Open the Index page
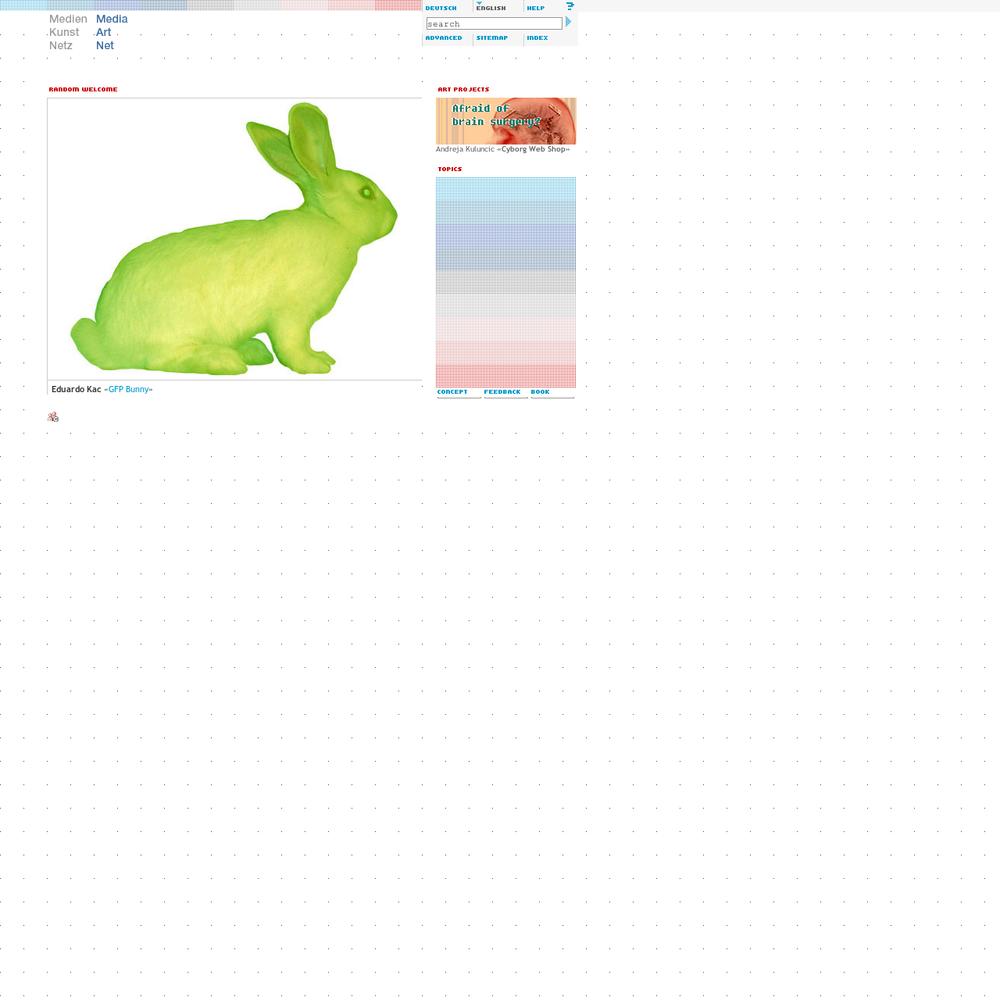 pos(537,38)
